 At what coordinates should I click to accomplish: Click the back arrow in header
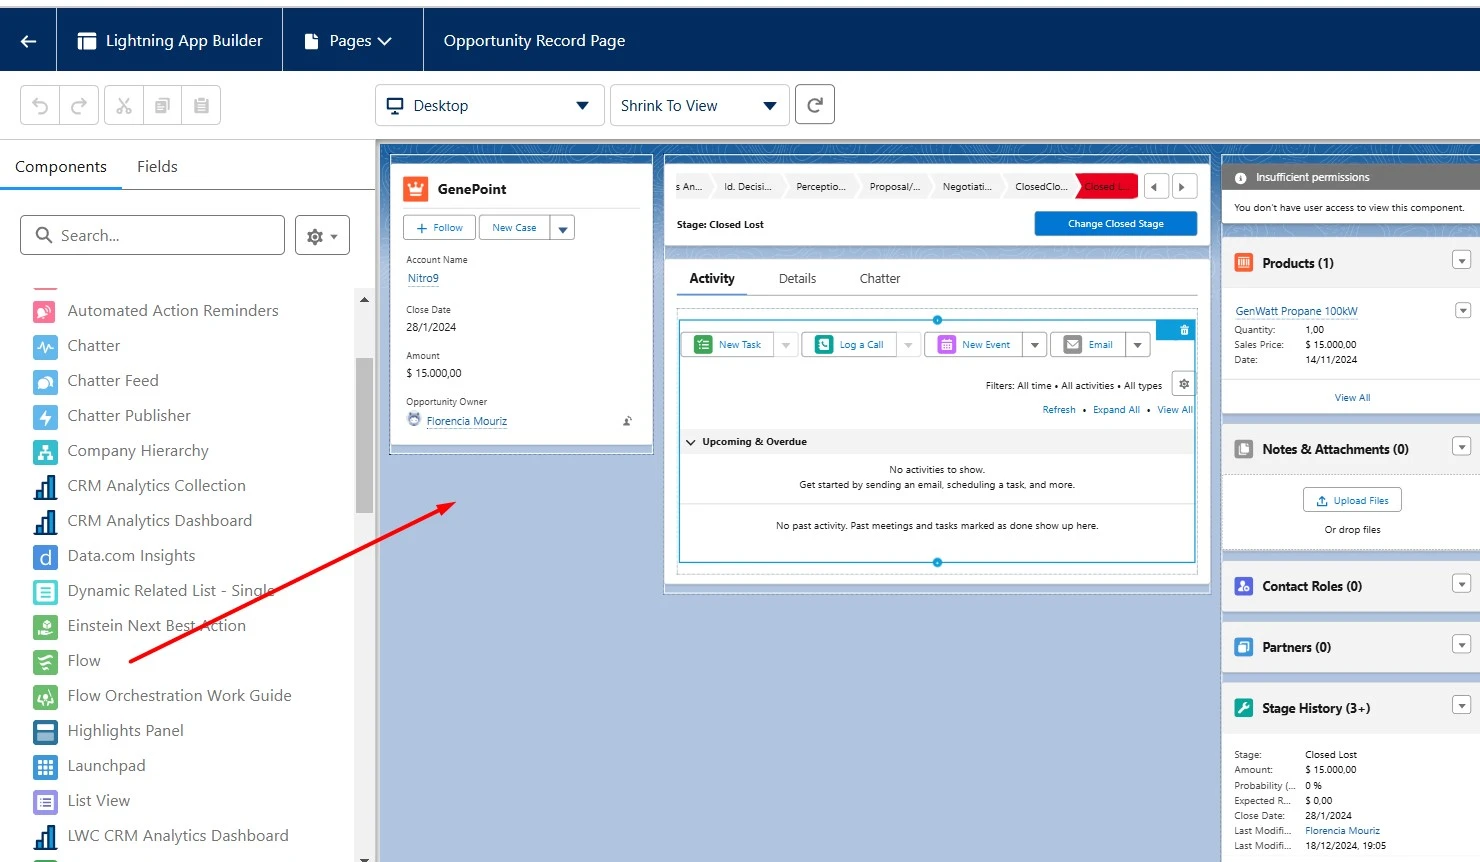coord(28,41)
